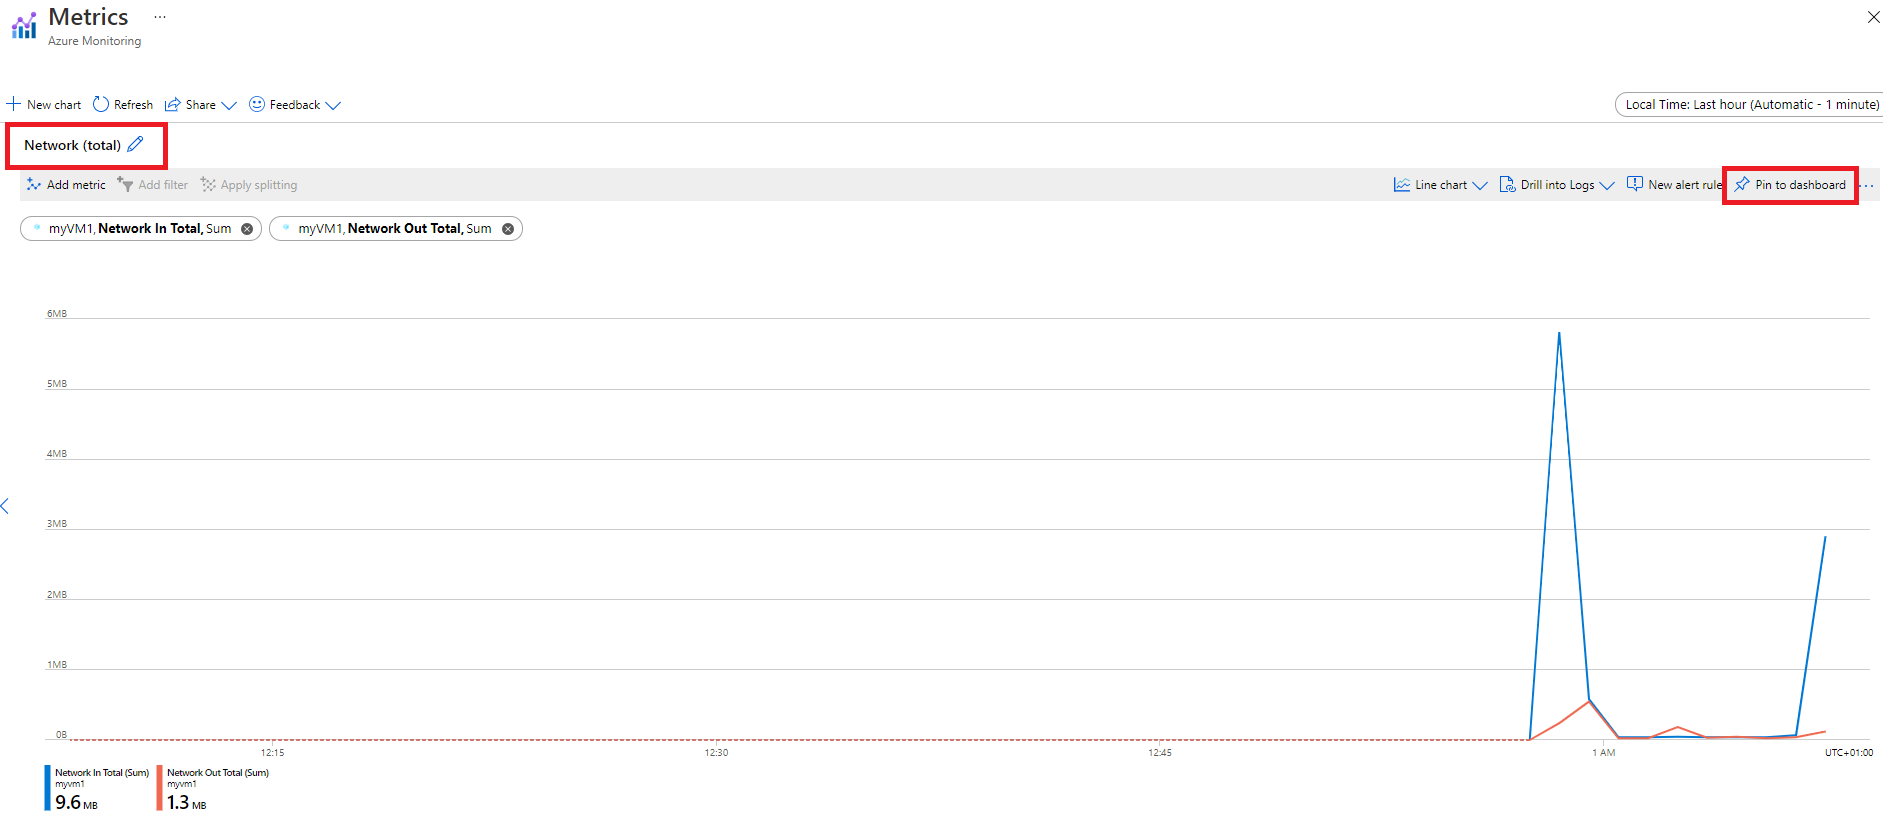The image size is (1883, 826).
Task: Select the Network (total) chart title
Action: 72,145
